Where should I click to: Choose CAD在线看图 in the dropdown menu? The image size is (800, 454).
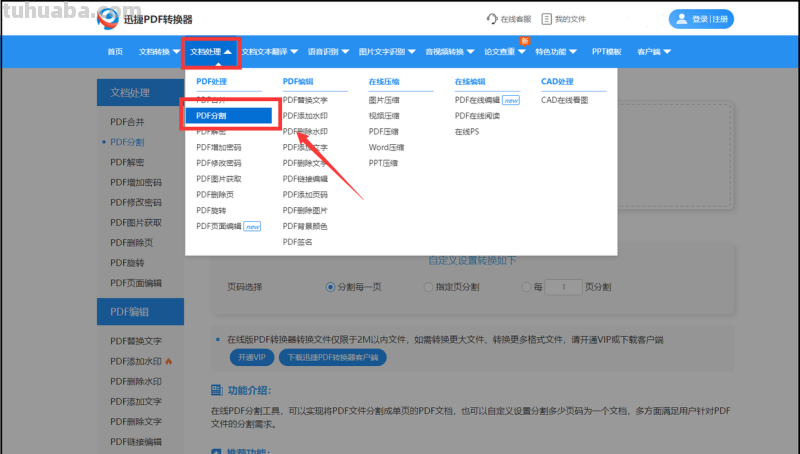click(564, 100)
